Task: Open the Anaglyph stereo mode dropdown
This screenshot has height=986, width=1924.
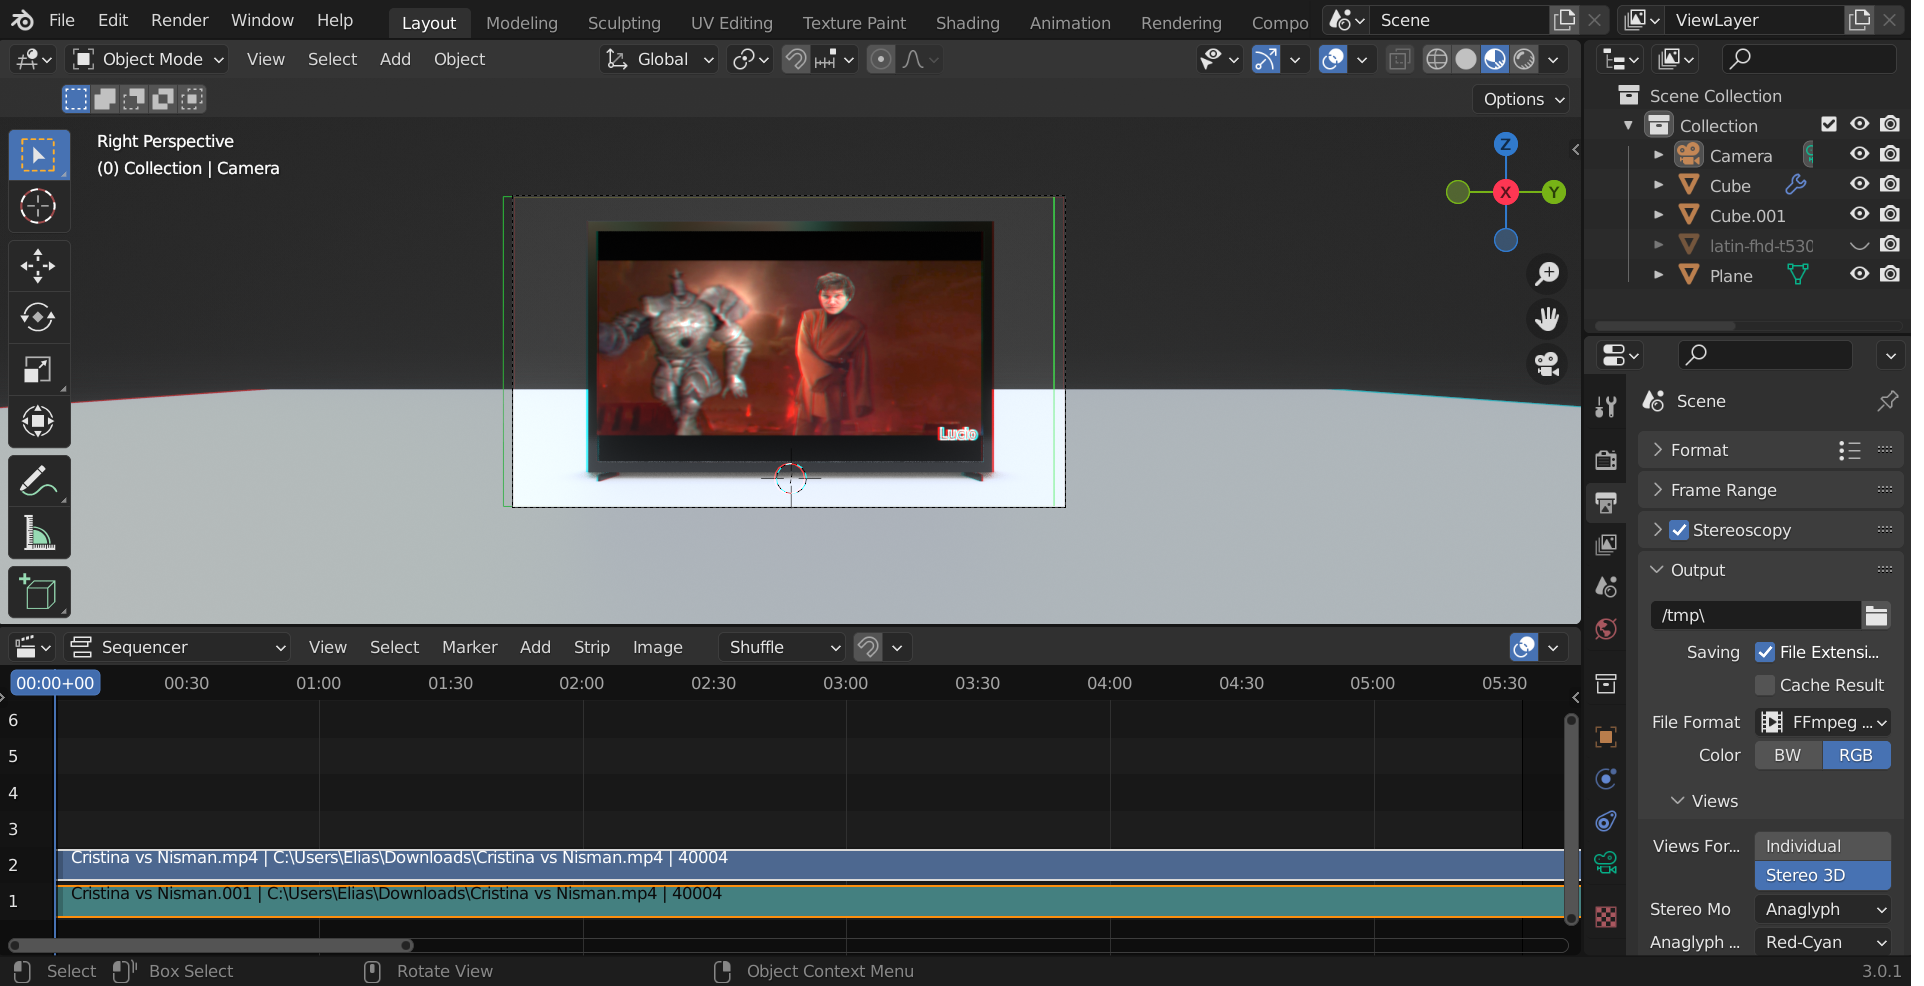Action: tap(1823, 909)
